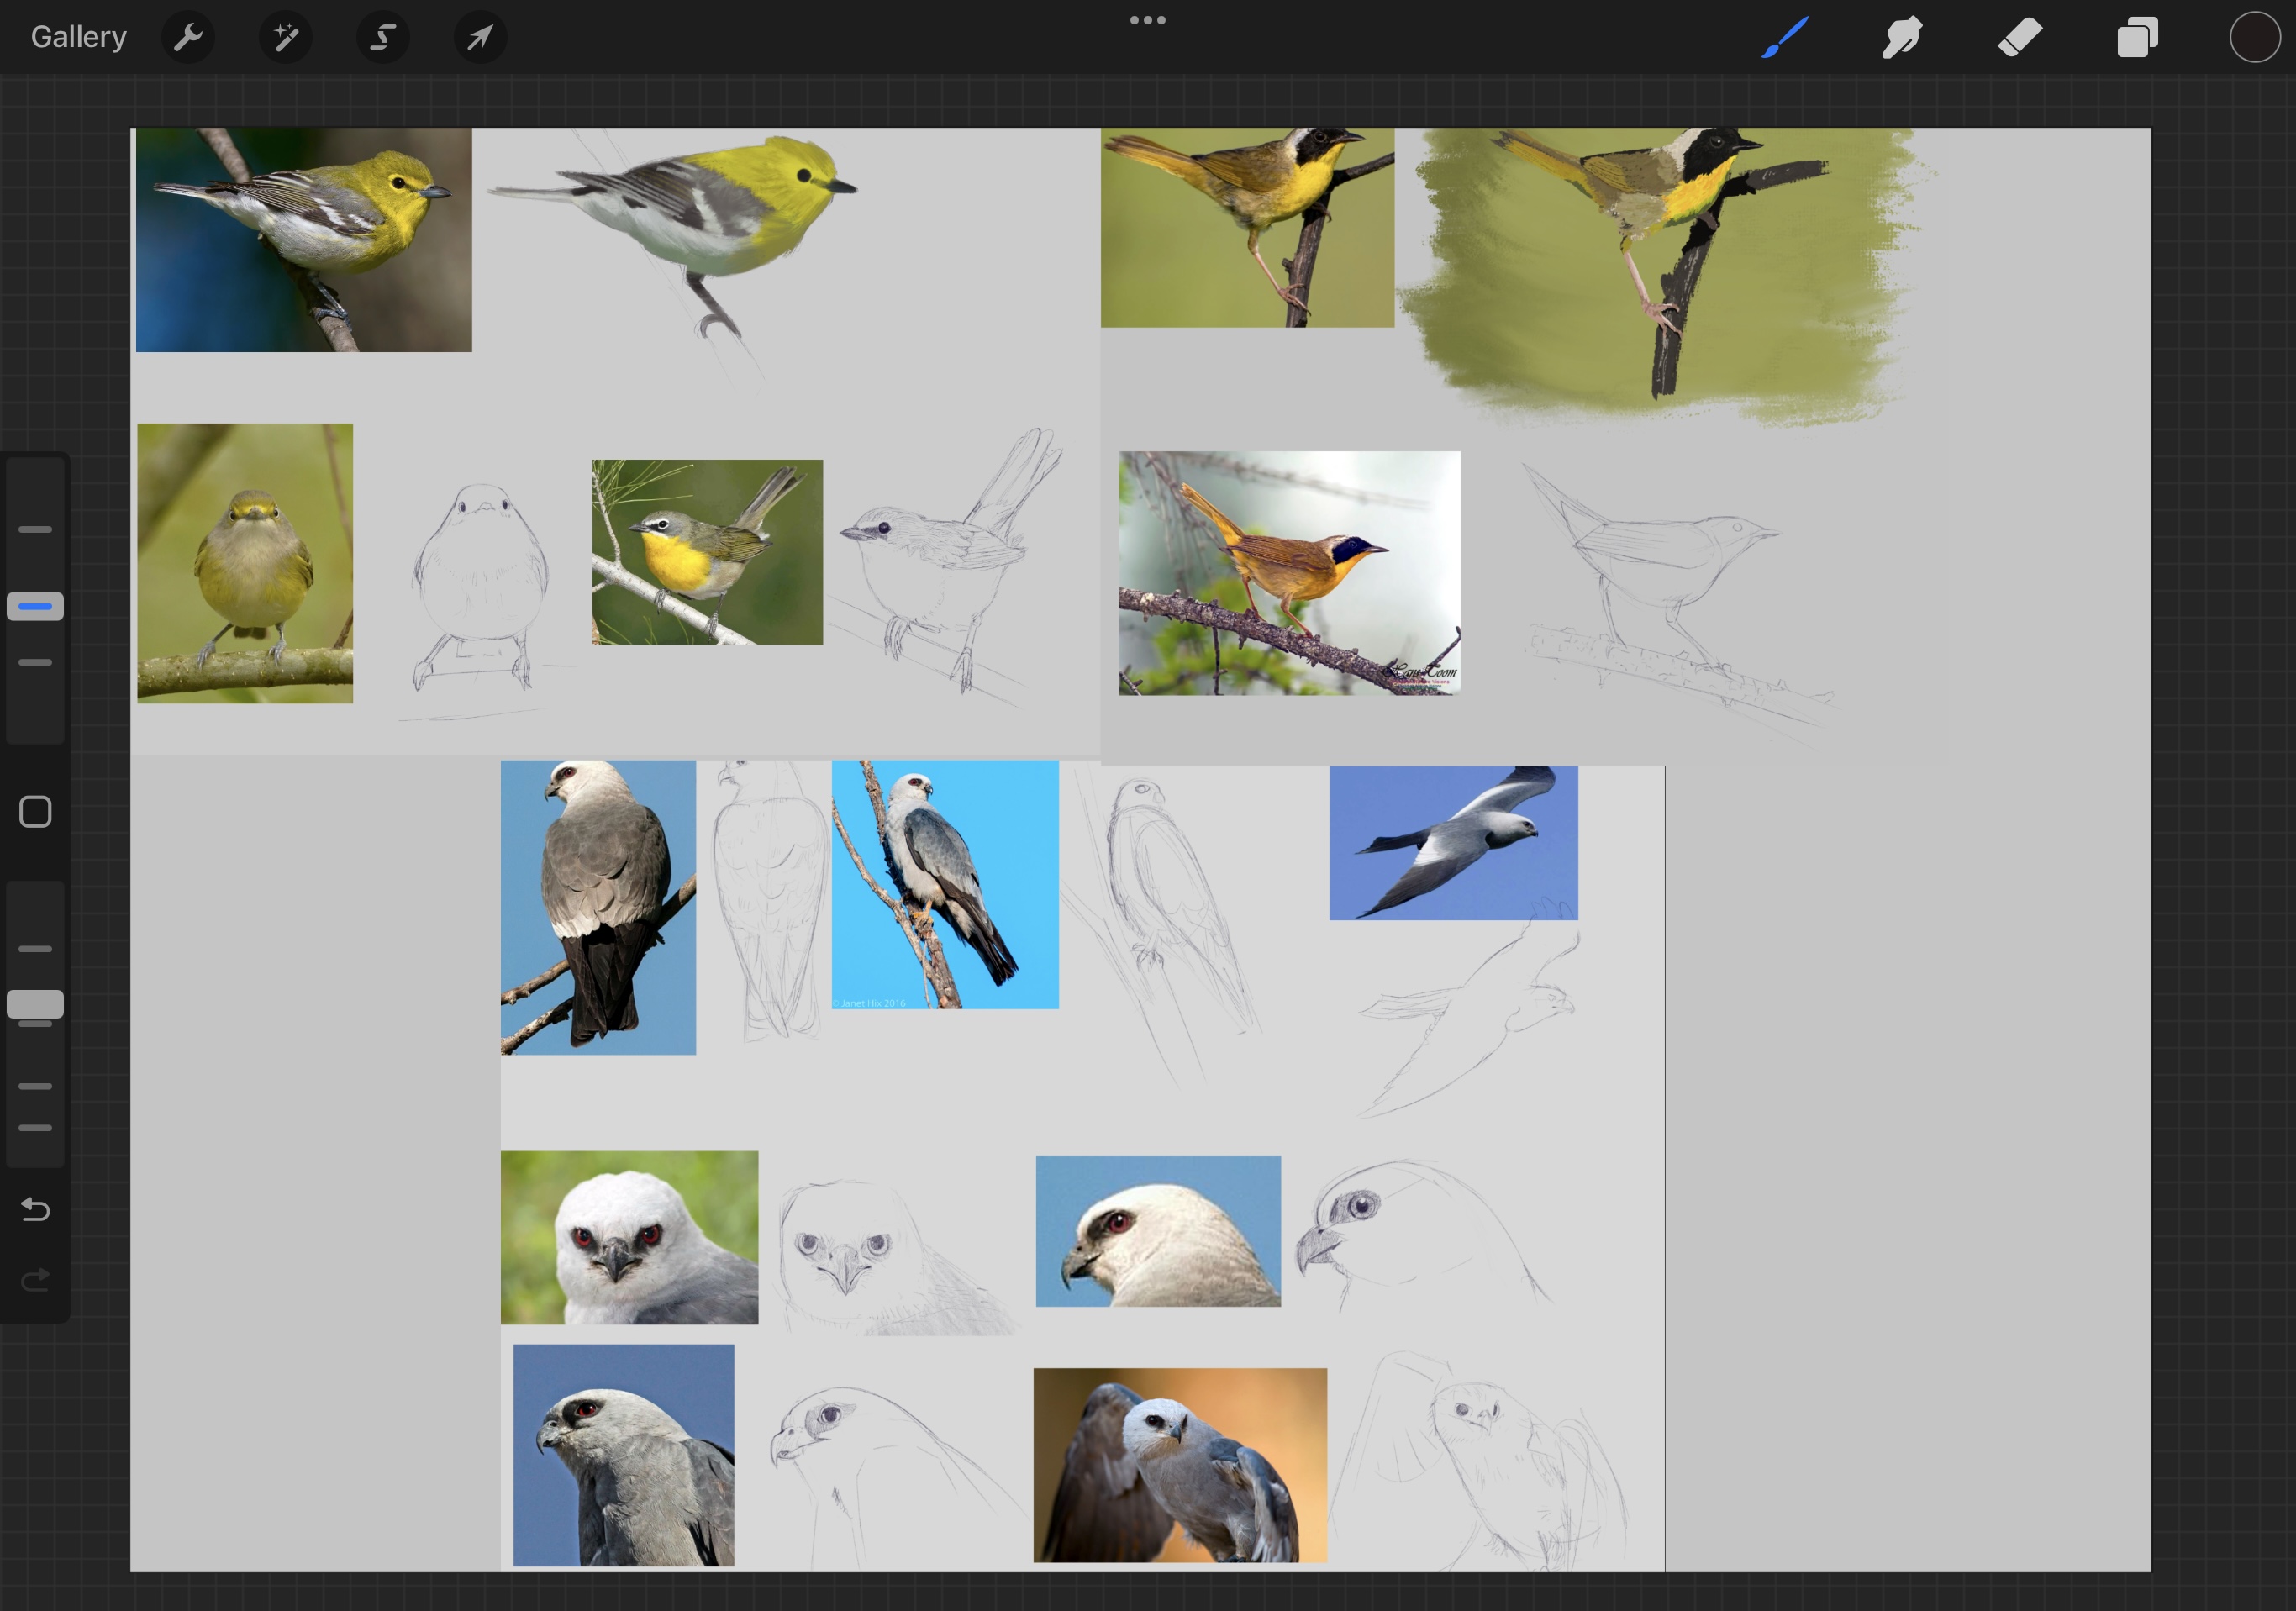Screen dimensions: 2296x1611
Task: Open the Layers panel
Action: (x=2137, y=38)
